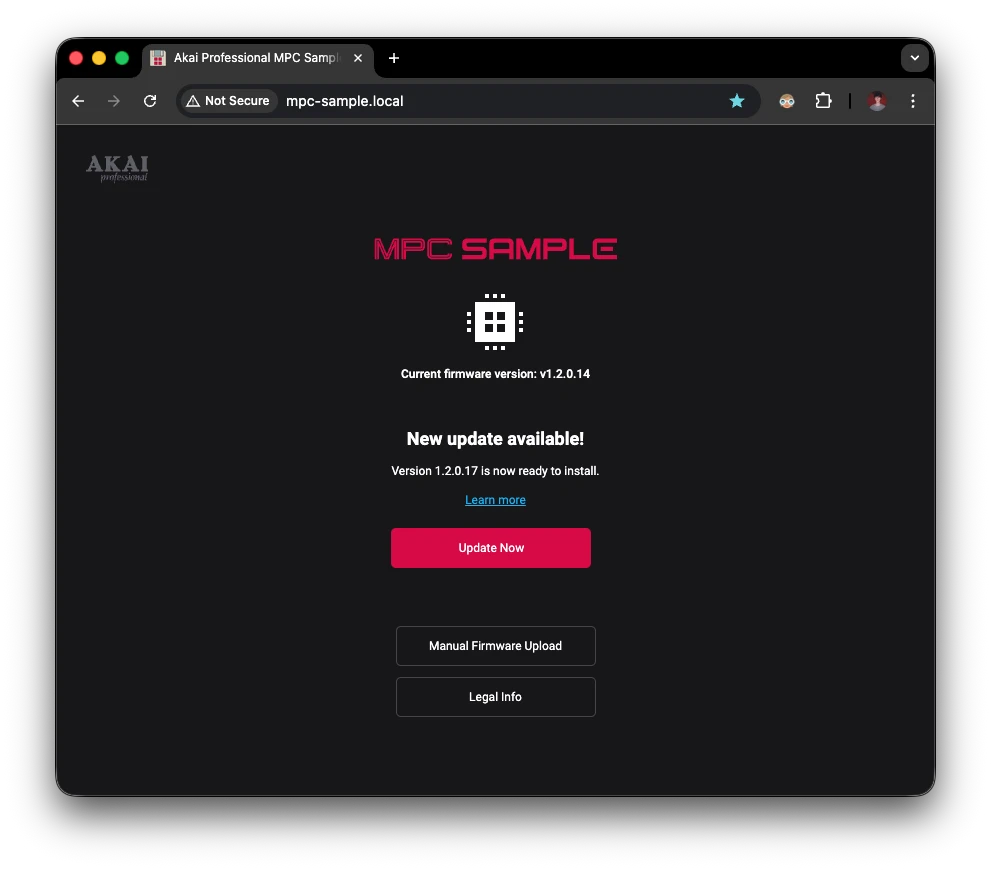
Task: Reload the mpc-sample.local page
Action: 150,101
